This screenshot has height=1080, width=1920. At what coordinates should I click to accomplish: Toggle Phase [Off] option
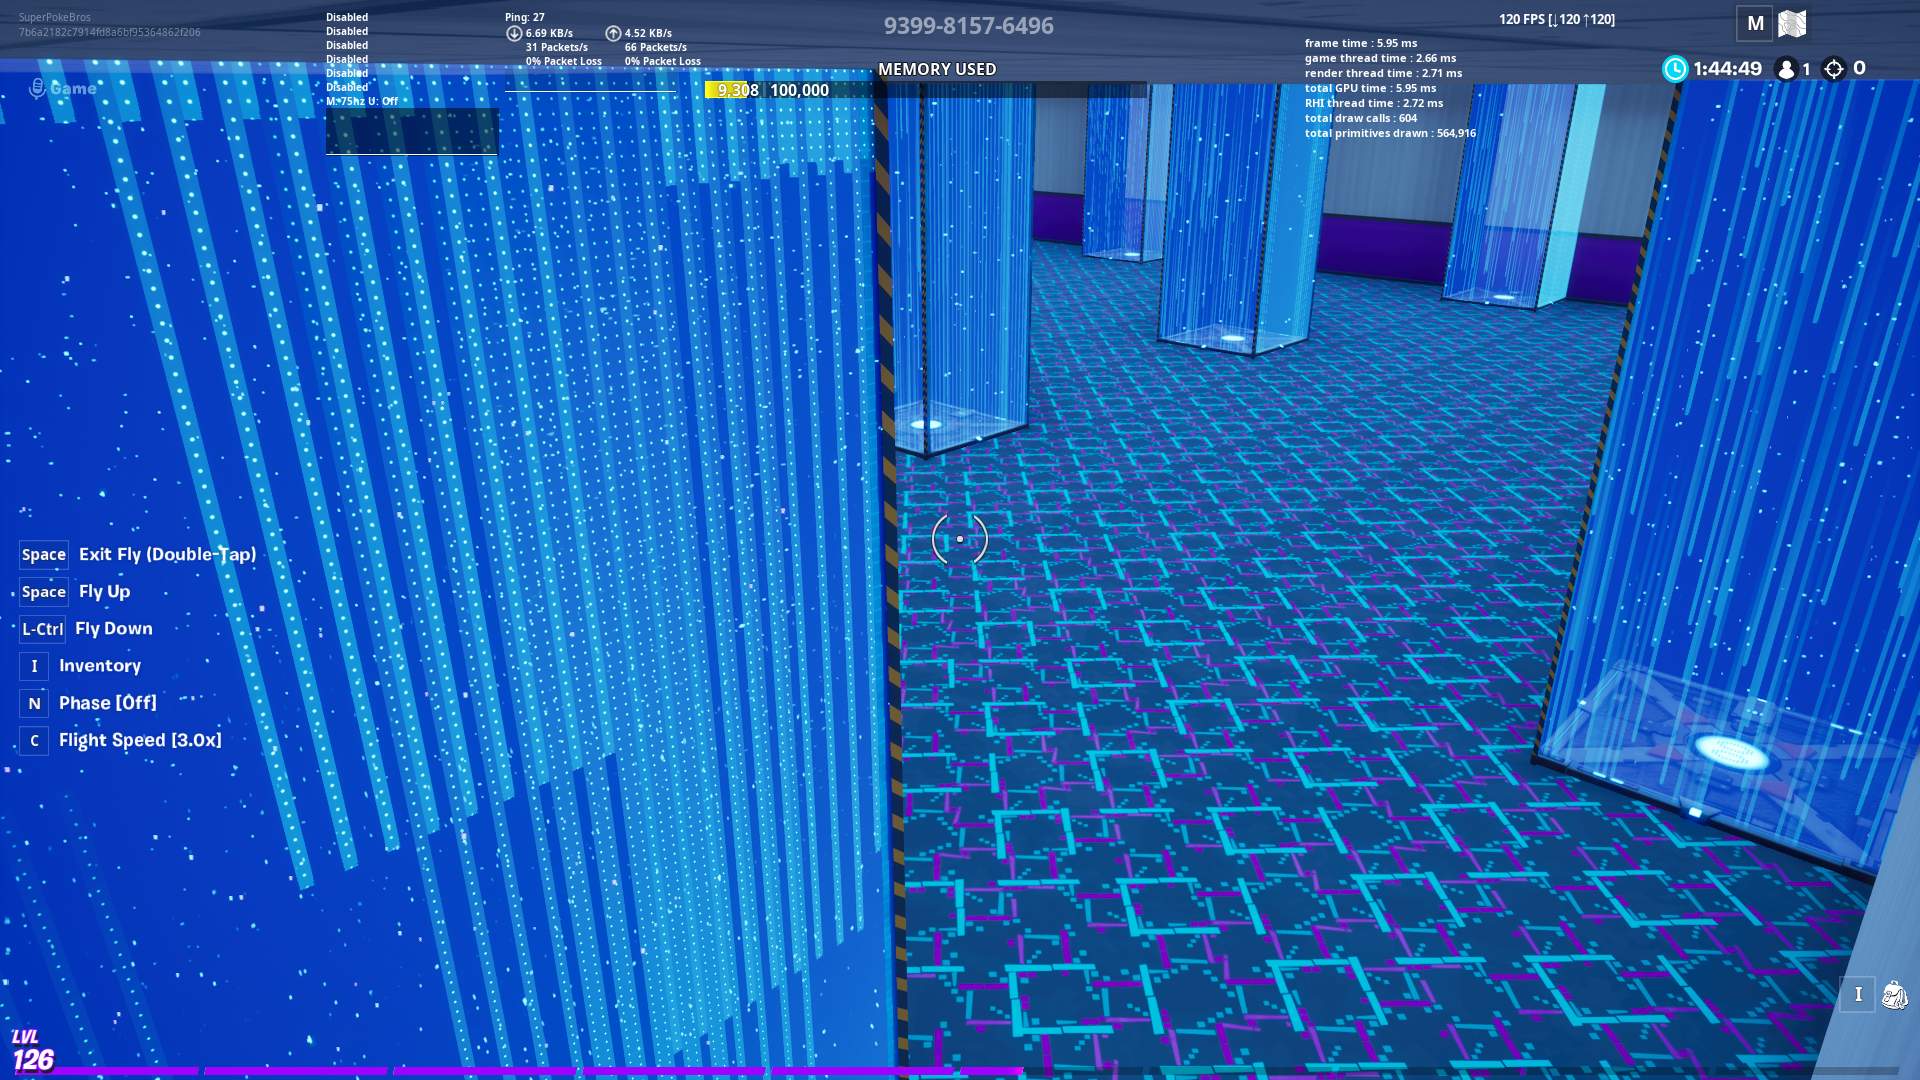click(x=107, y=703)
